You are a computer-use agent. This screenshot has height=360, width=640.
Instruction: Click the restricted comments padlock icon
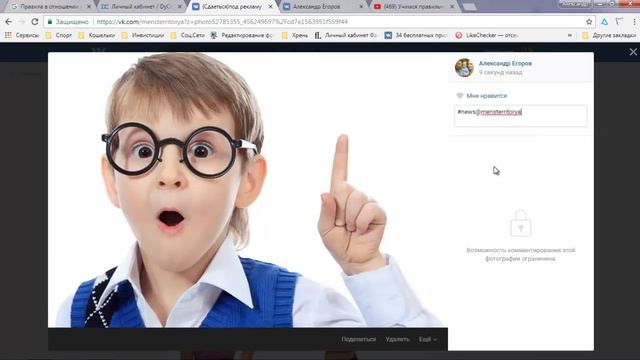coord(520,223)
